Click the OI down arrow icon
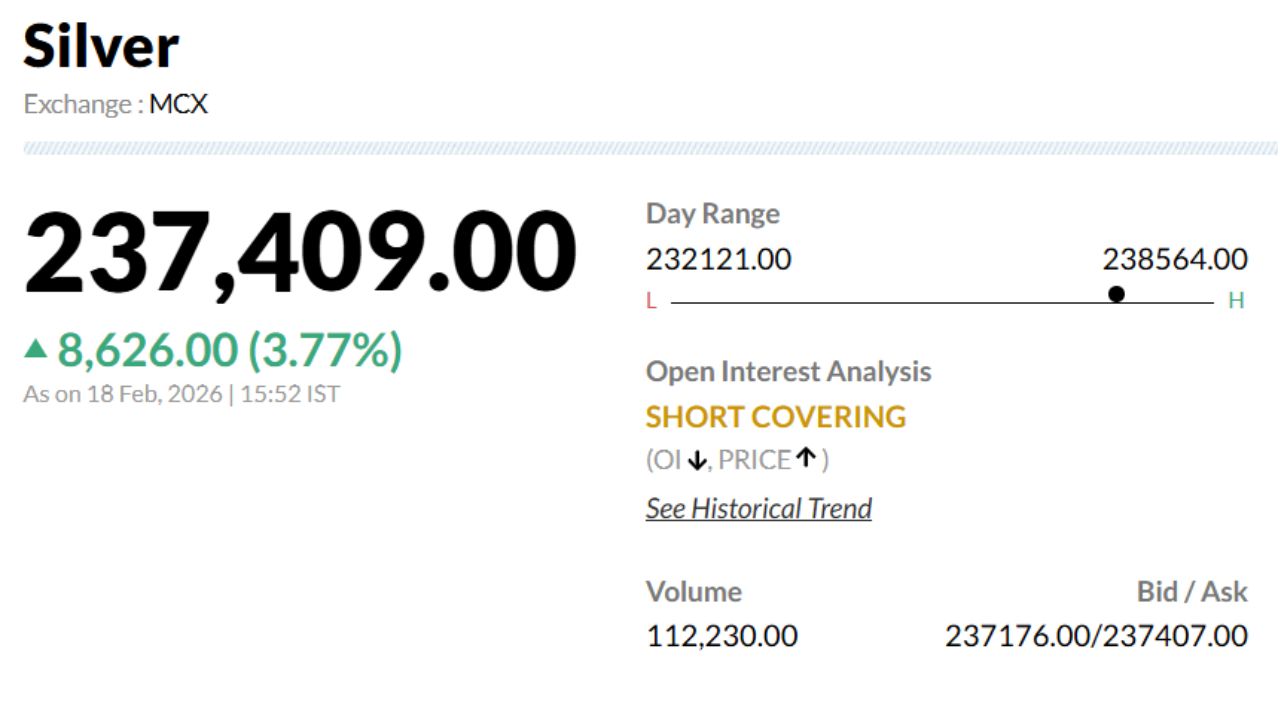The width and height of the screenshot is (1280, 720). click(x=697, y=461)
